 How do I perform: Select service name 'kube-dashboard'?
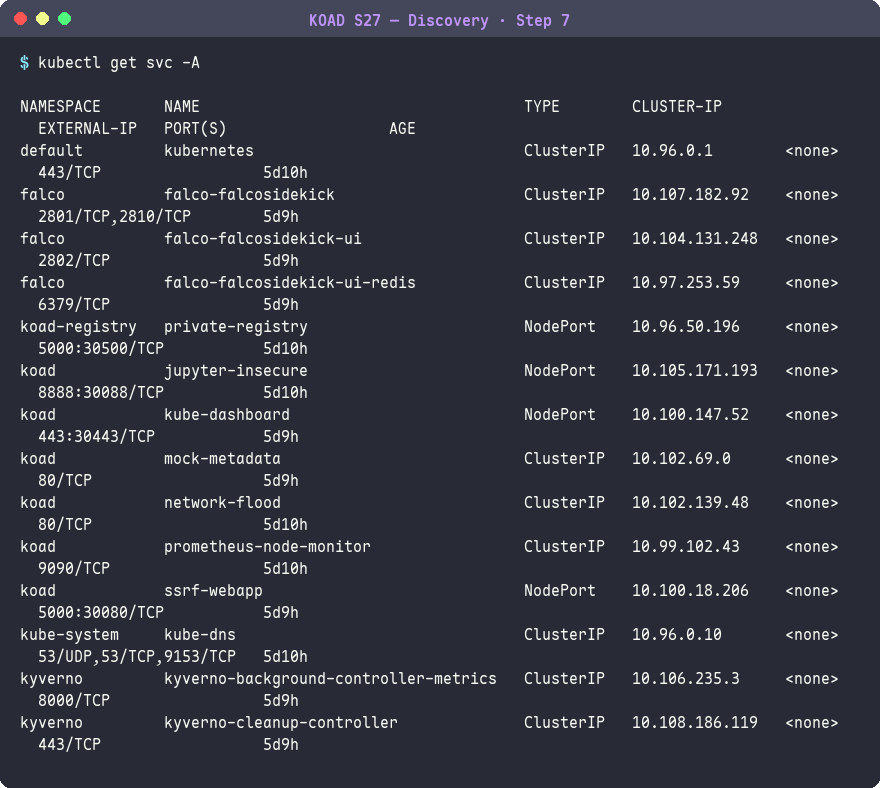[x=227, y=415]
